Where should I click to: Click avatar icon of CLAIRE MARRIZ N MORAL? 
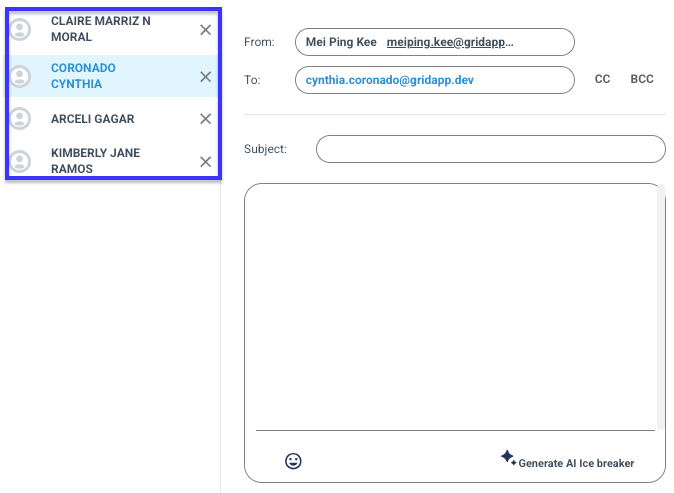[20, 30]
